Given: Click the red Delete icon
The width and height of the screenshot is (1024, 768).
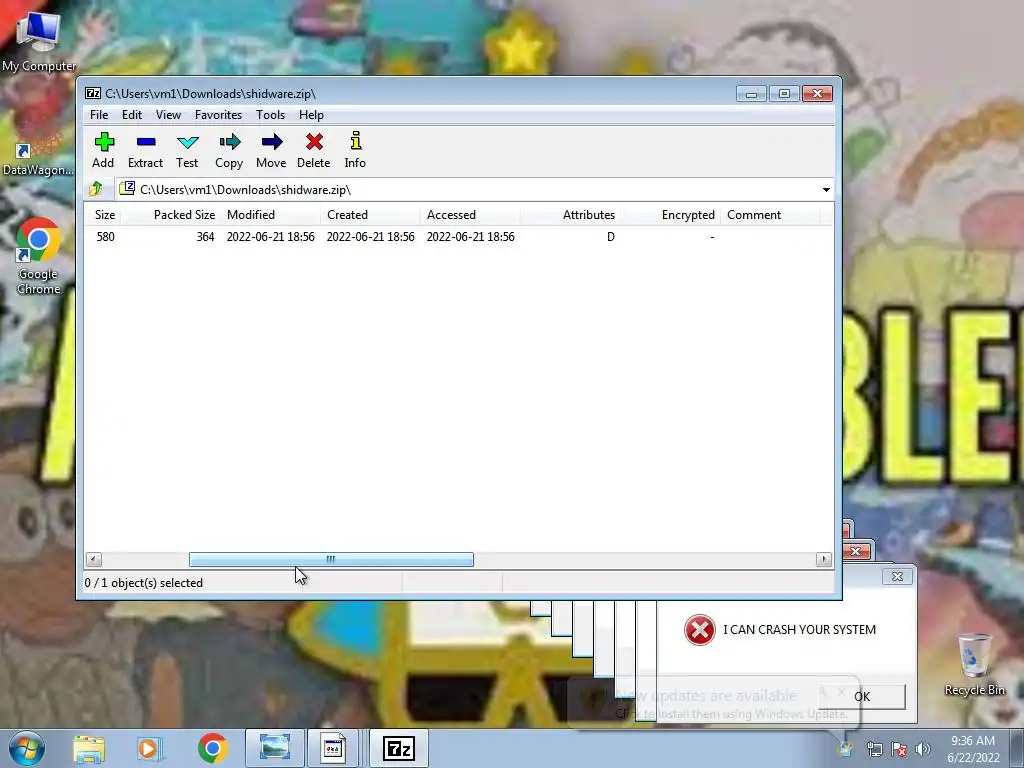Looking at the screenshot, I should tap(313, 150).
